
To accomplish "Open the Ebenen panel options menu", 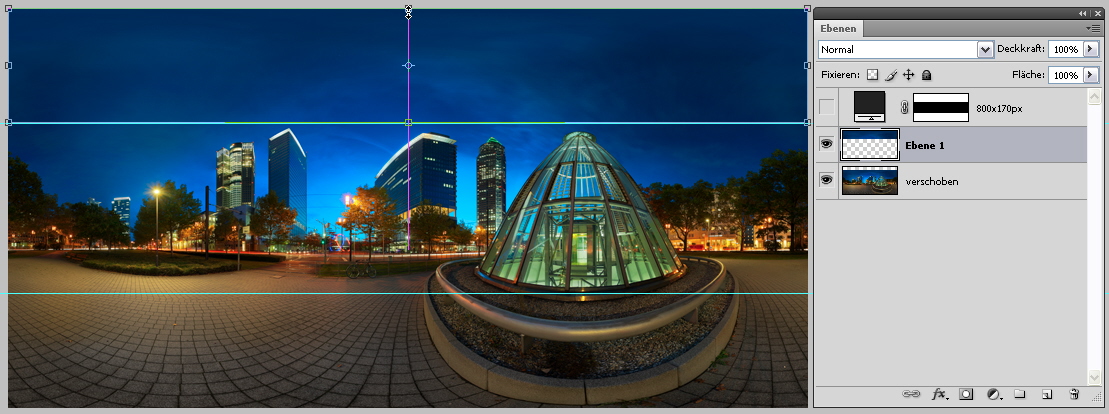I will click(x=1094, y=29).
